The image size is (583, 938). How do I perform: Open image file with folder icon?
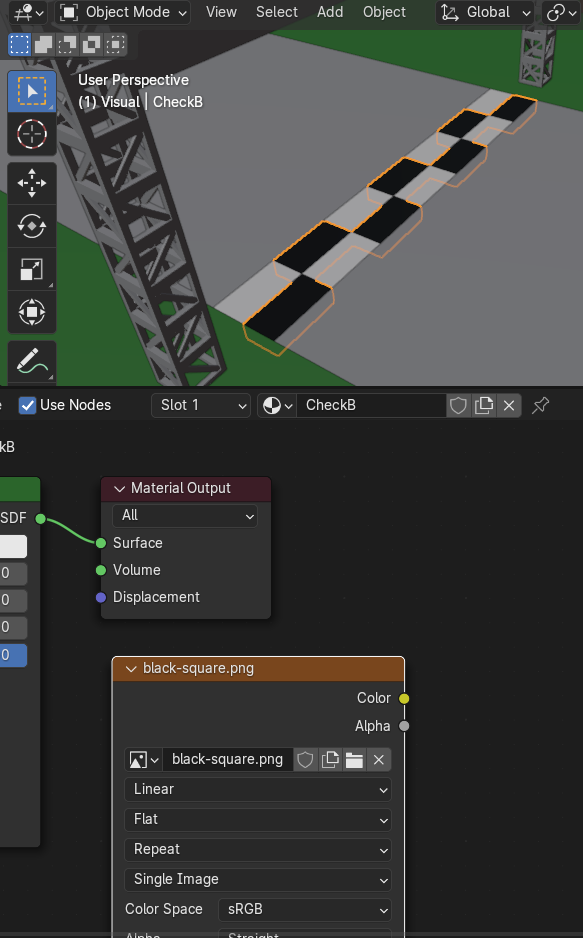[x=355, y=760]
